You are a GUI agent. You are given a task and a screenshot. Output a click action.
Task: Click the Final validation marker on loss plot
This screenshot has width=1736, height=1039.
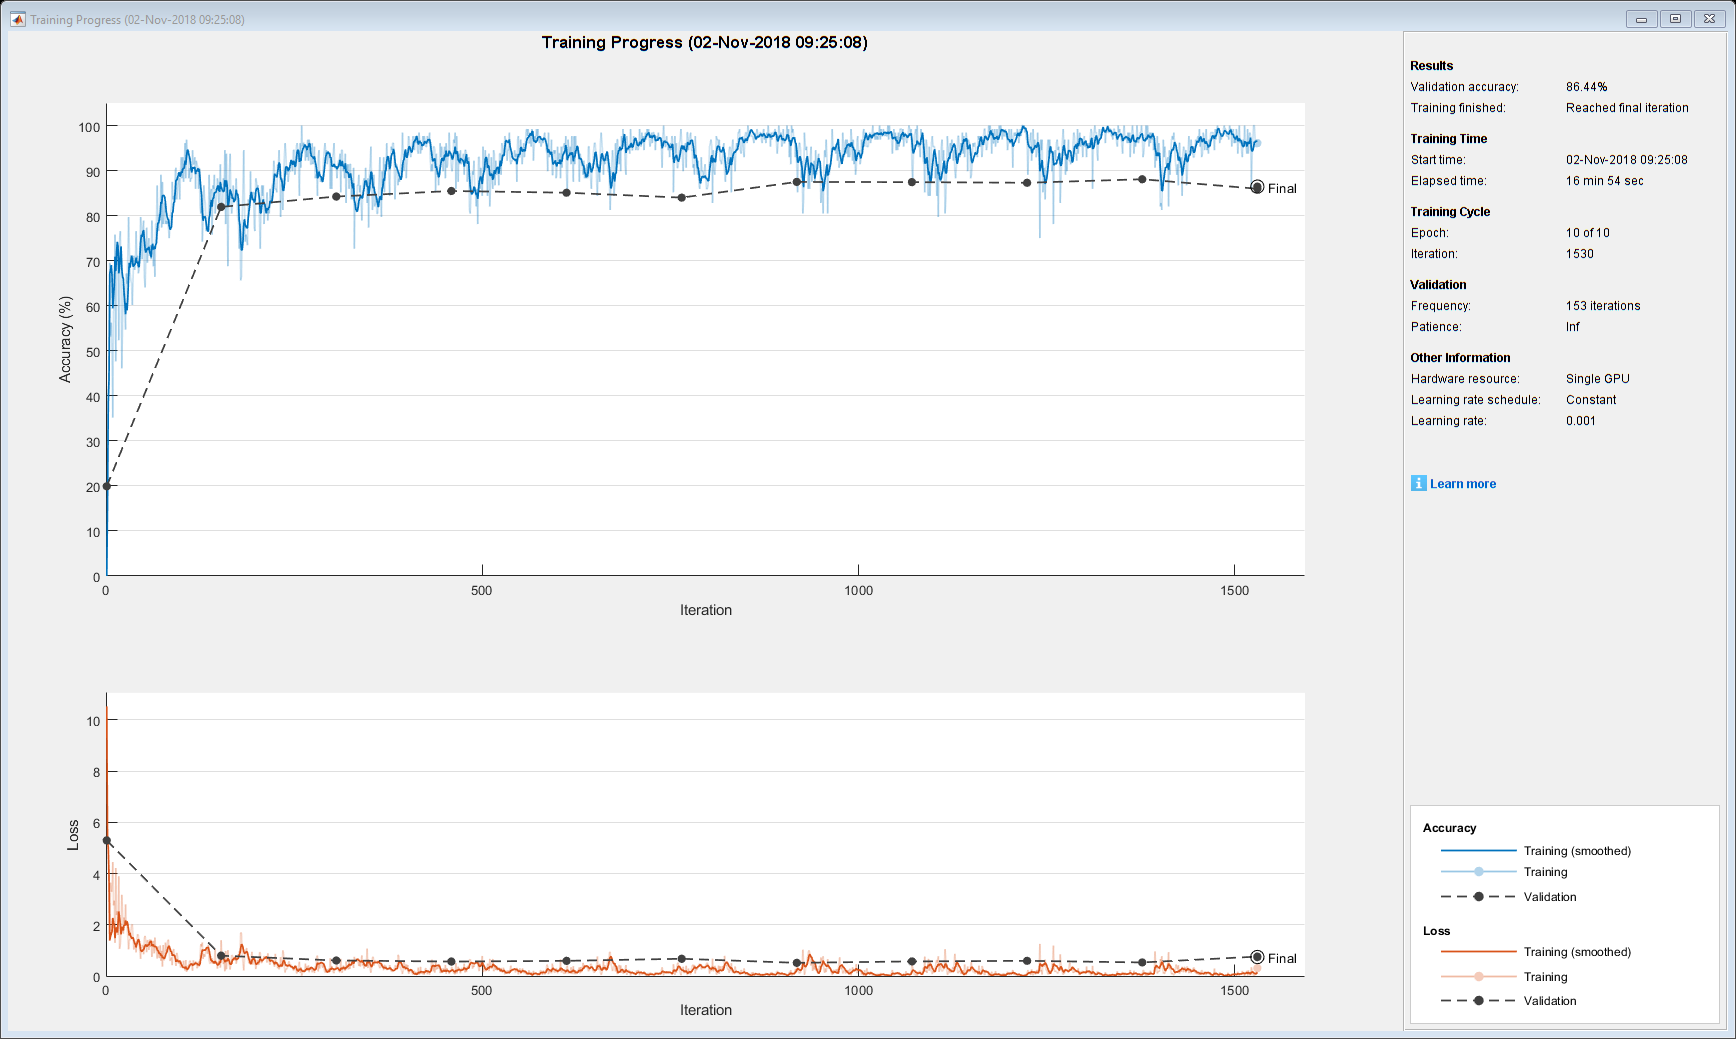click(x=1257, y=957)
